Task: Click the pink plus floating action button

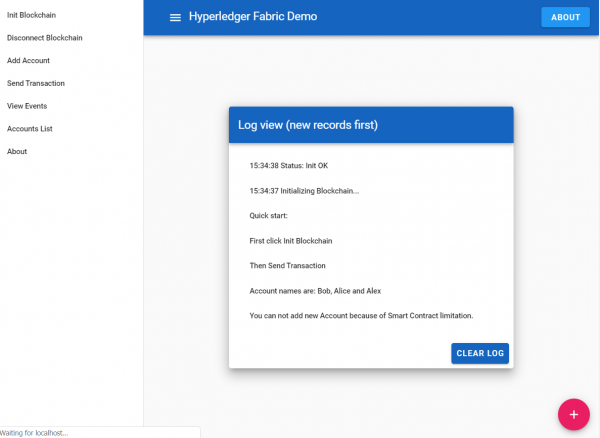Action: click(573, 413)
